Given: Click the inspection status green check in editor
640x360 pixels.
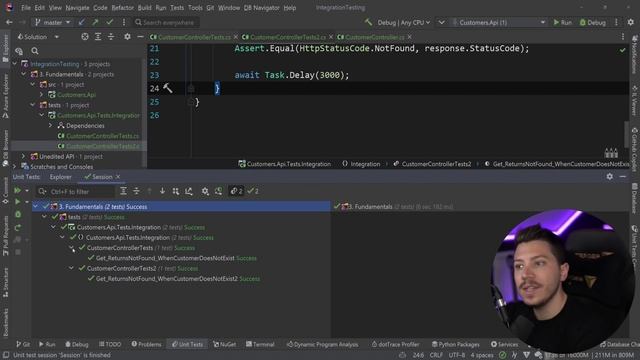Looking at the screenshot, I should point(622,50).
